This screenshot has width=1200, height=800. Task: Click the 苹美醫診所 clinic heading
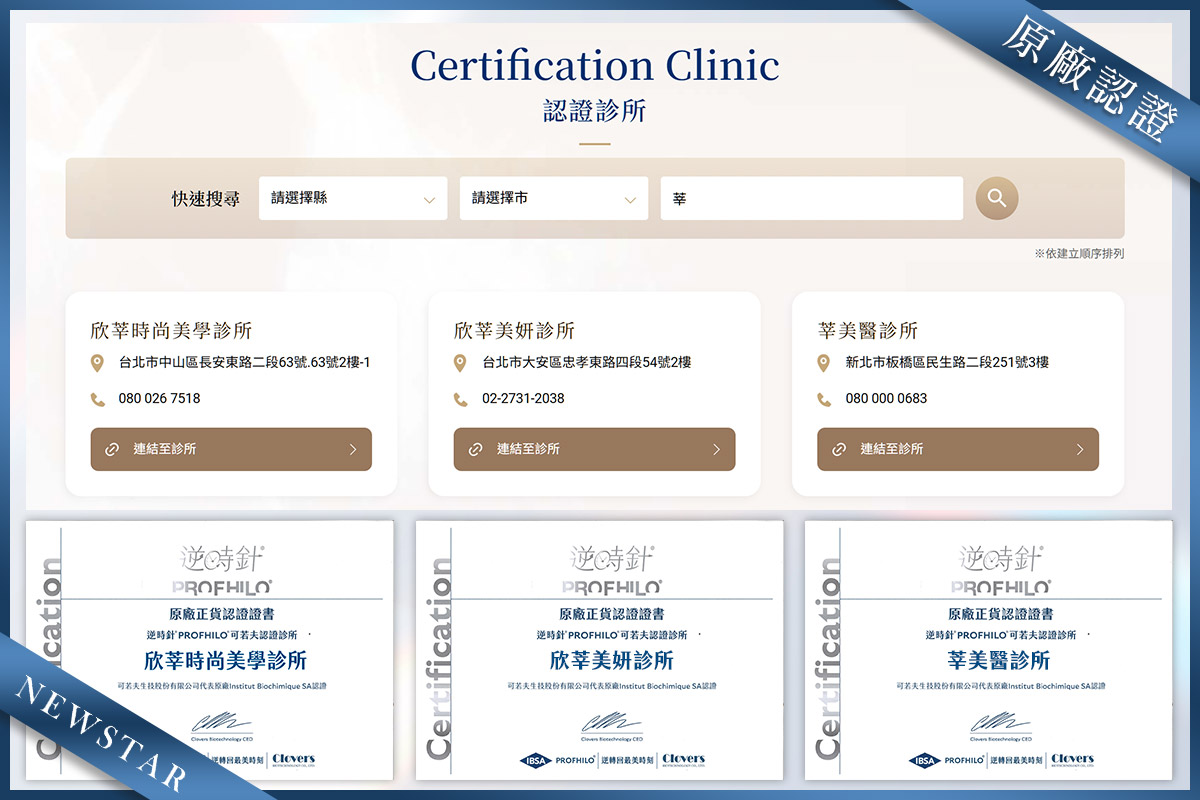[867, 331]
